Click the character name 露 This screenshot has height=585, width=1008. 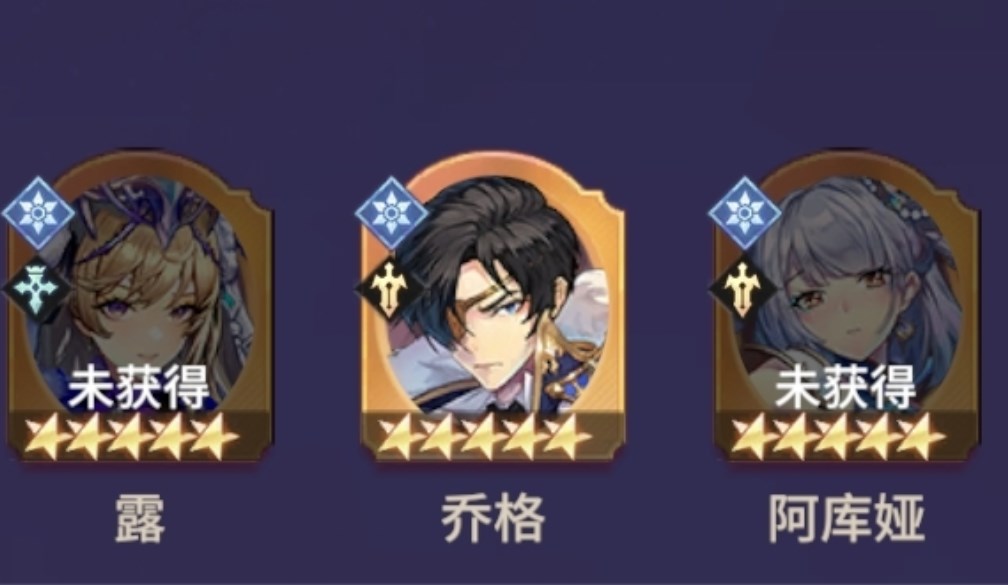[140, 519]
